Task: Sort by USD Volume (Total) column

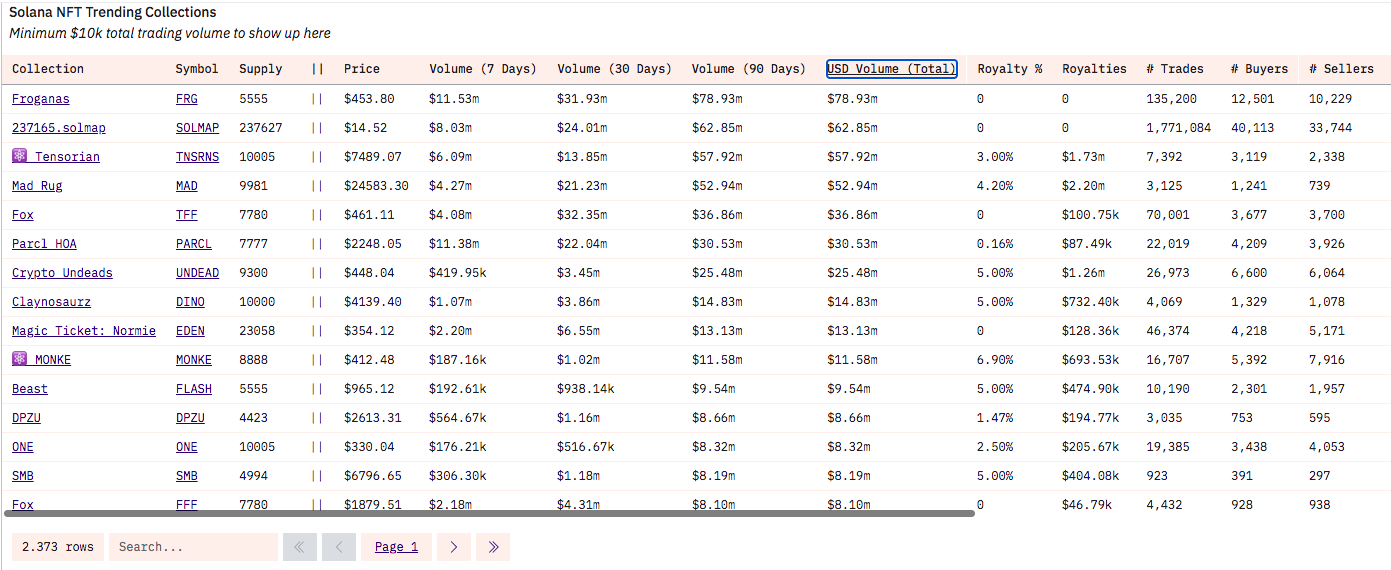Action: coord(891,69)
